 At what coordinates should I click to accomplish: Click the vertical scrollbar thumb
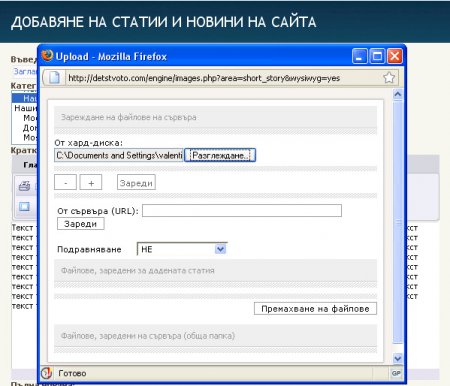point(398,223)
